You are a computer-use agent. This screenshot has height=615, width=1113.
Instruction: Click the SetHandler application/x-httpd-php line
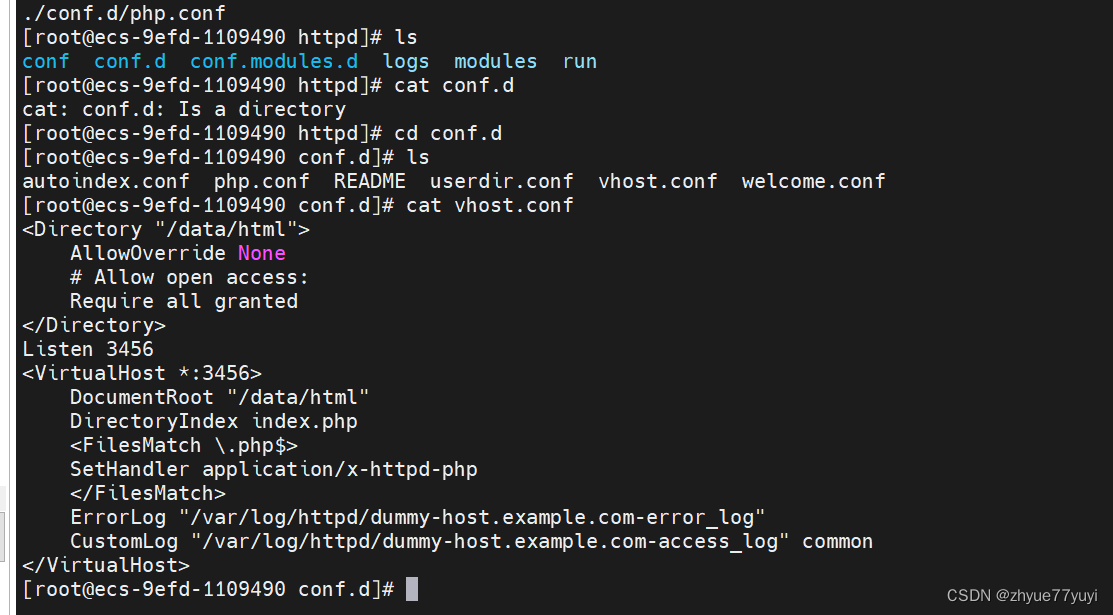click(x=273, y=469)
